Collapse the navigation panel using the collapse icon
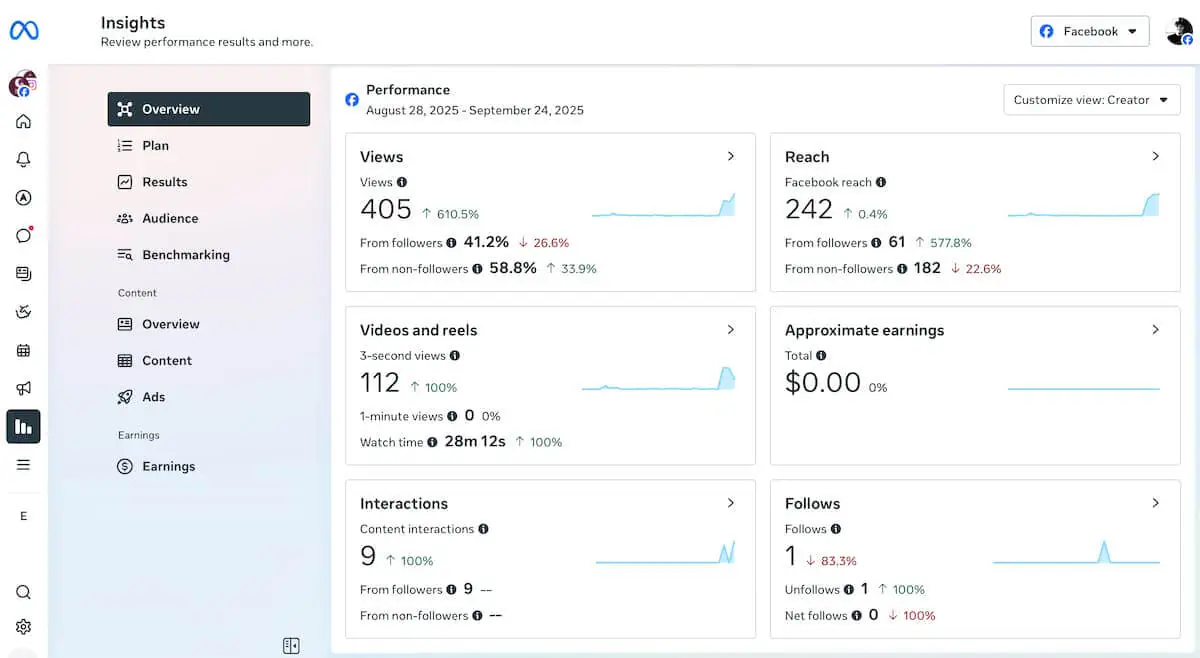 [x=291, y=646]
